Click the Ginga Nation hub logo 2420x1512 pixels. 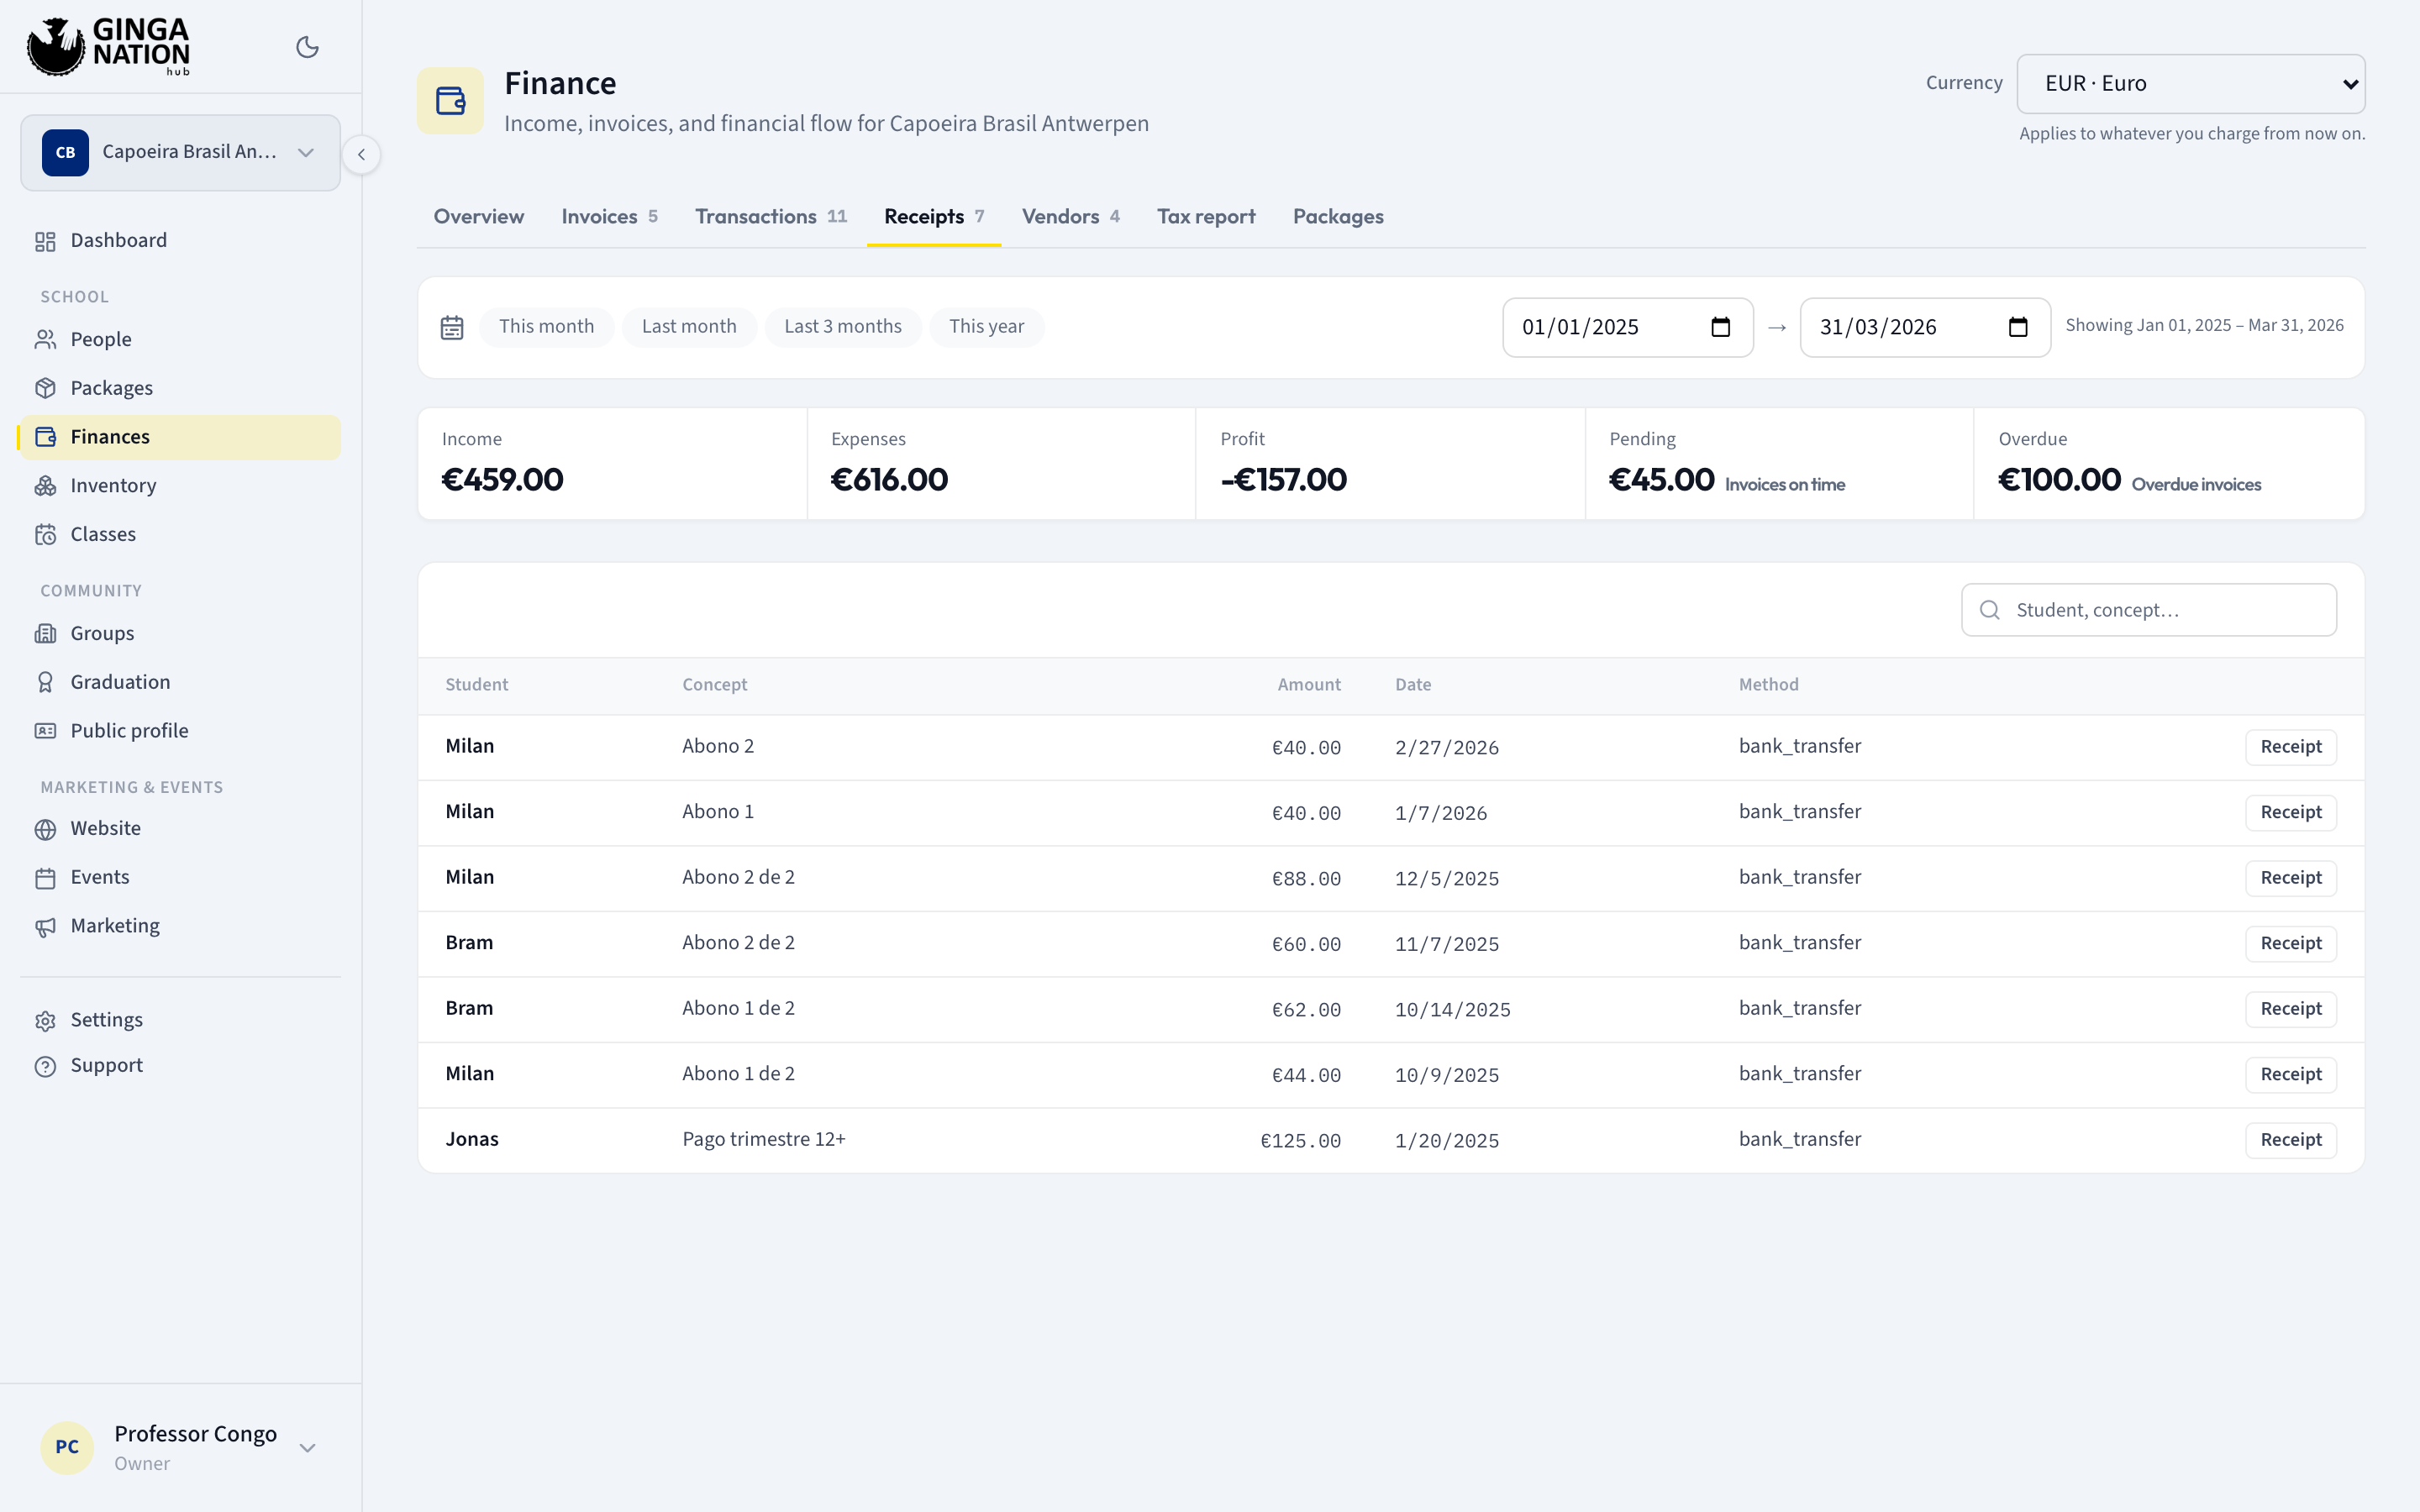point(108,46)
